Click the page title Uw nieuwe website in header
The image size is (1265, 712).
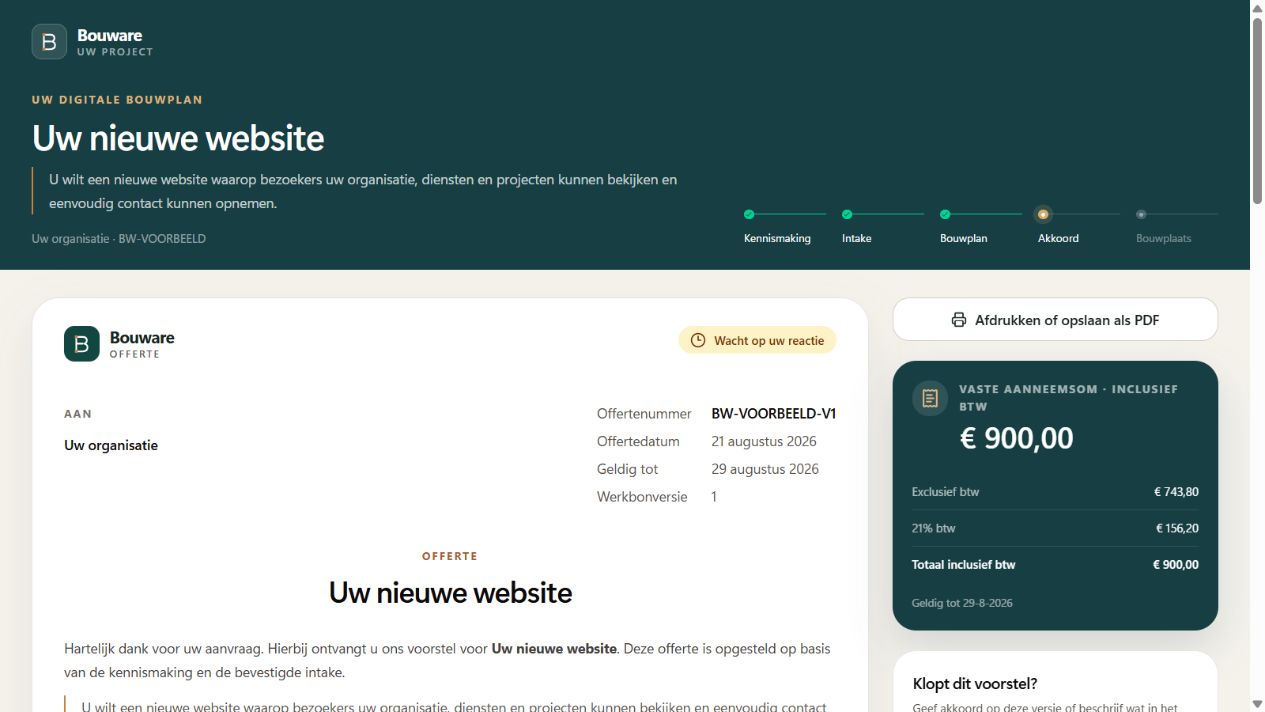click(178, 138)
